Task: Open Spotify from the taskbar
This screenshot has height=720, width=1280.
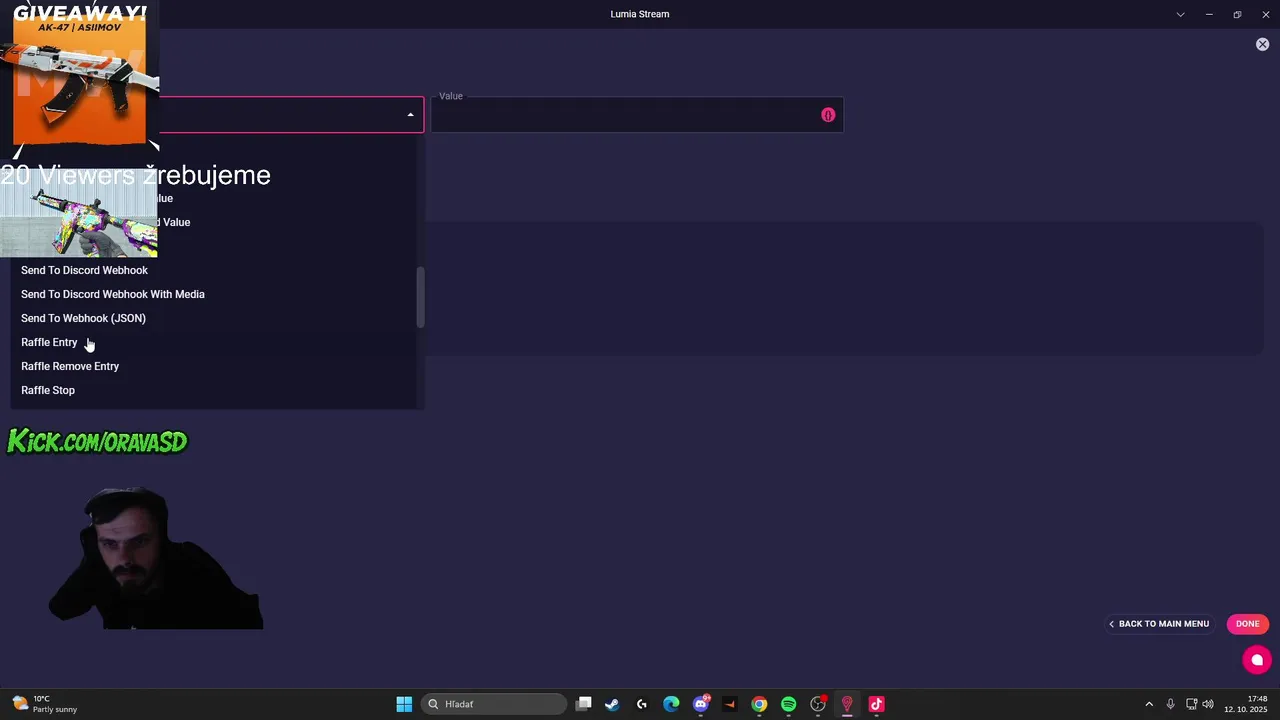Action: tap(788, 704)
